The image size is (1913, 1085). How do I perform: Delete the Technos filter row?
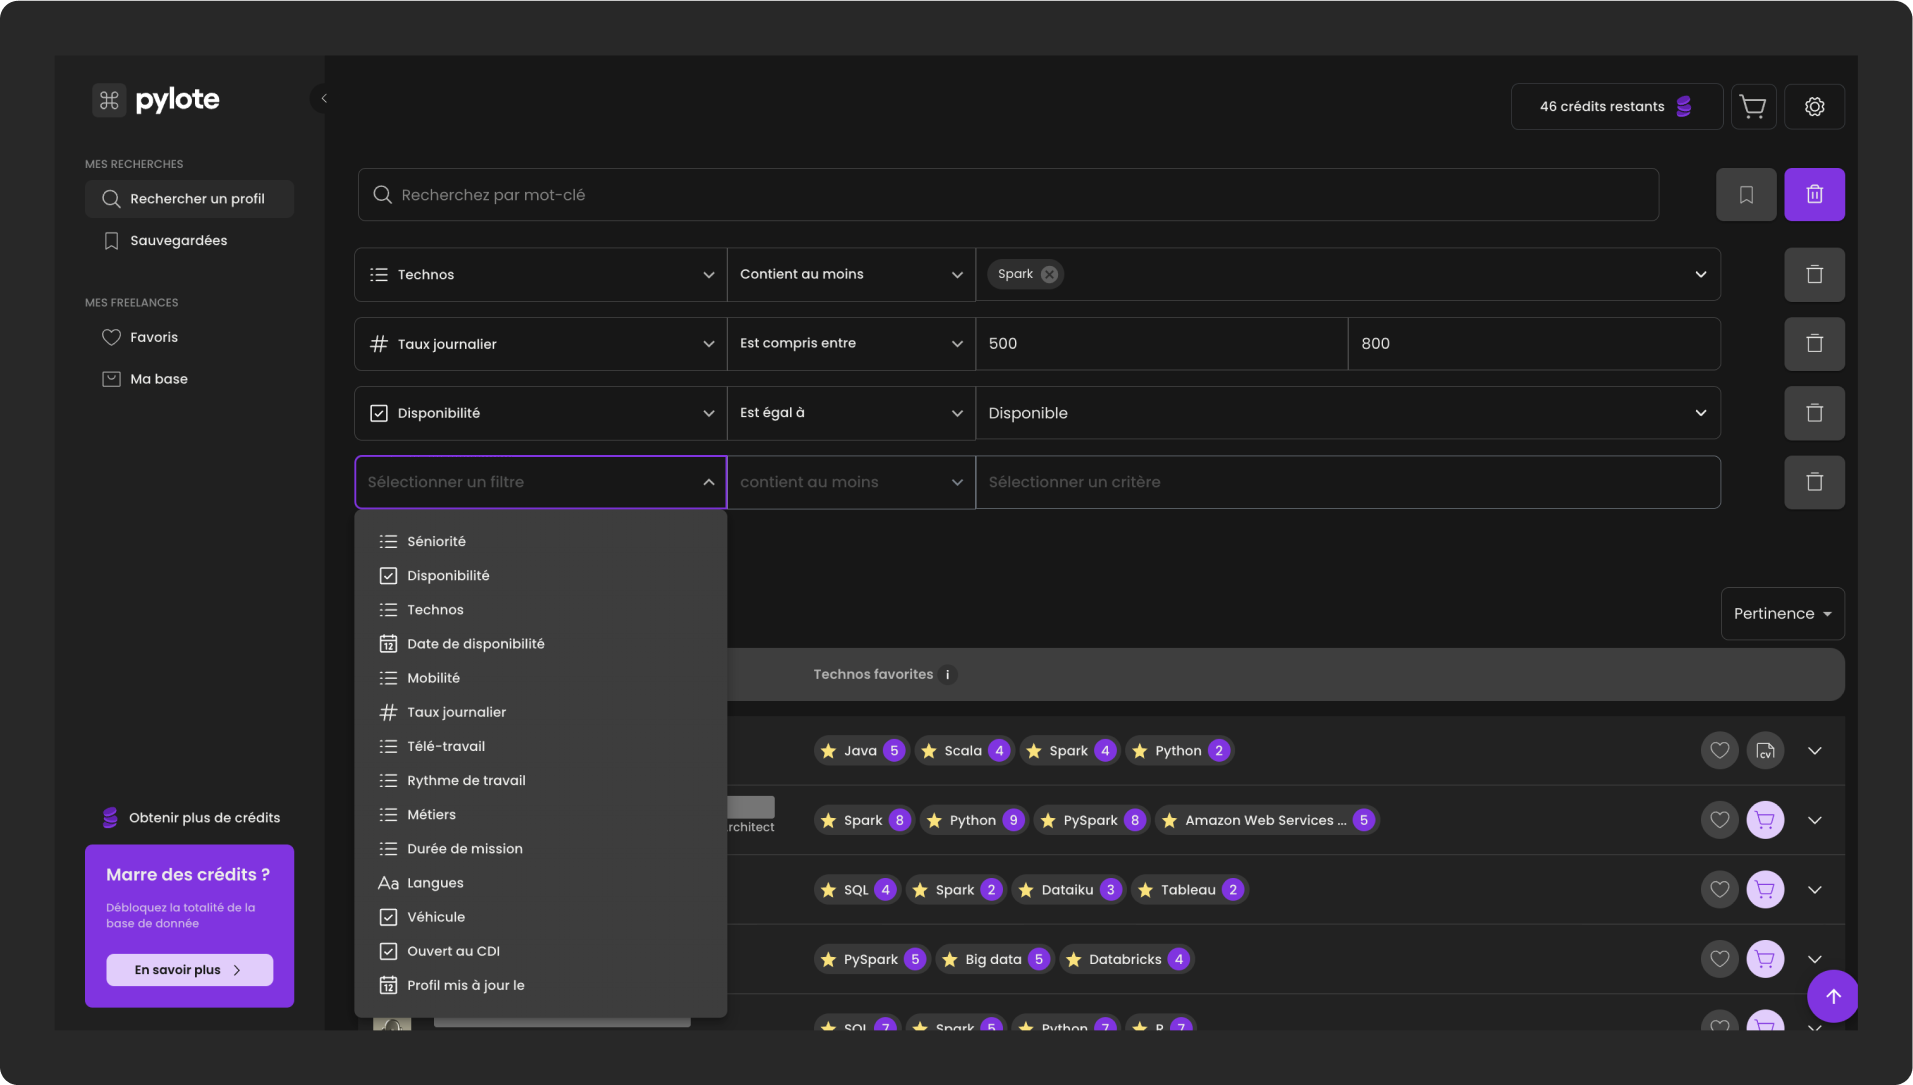pos(1814,274)
